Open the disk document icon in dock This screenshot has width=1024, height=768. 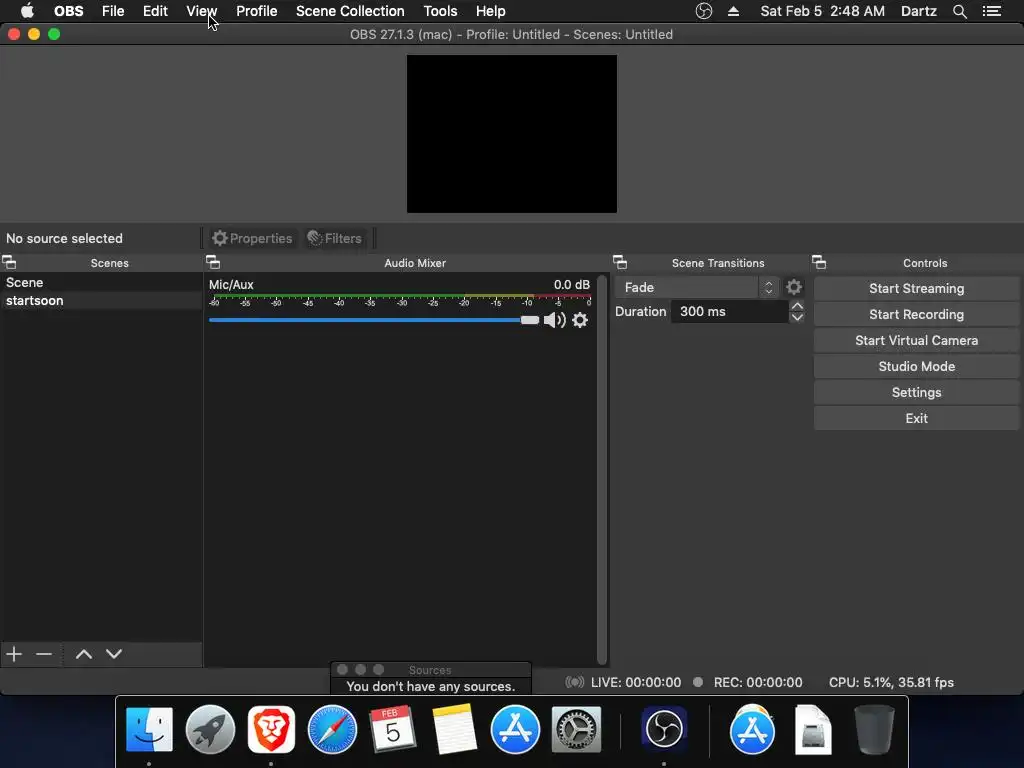(812, 729)
